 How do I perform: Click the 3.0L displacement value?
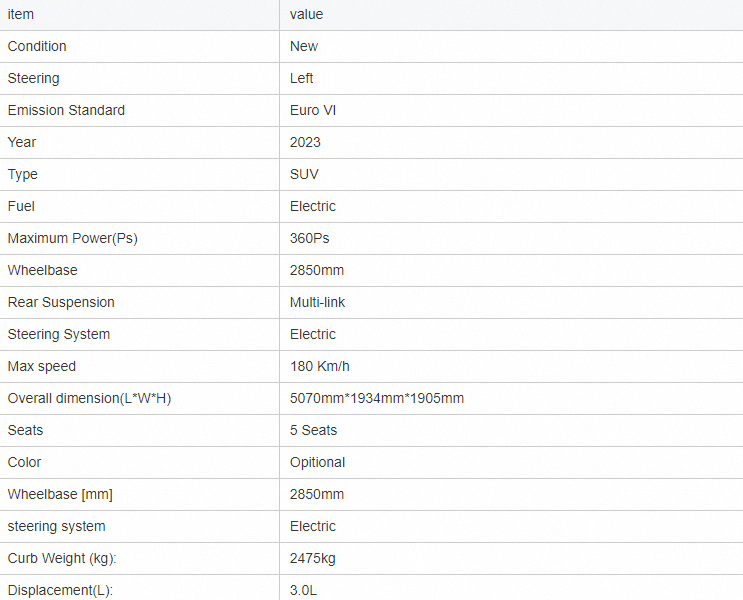point(303,590)
